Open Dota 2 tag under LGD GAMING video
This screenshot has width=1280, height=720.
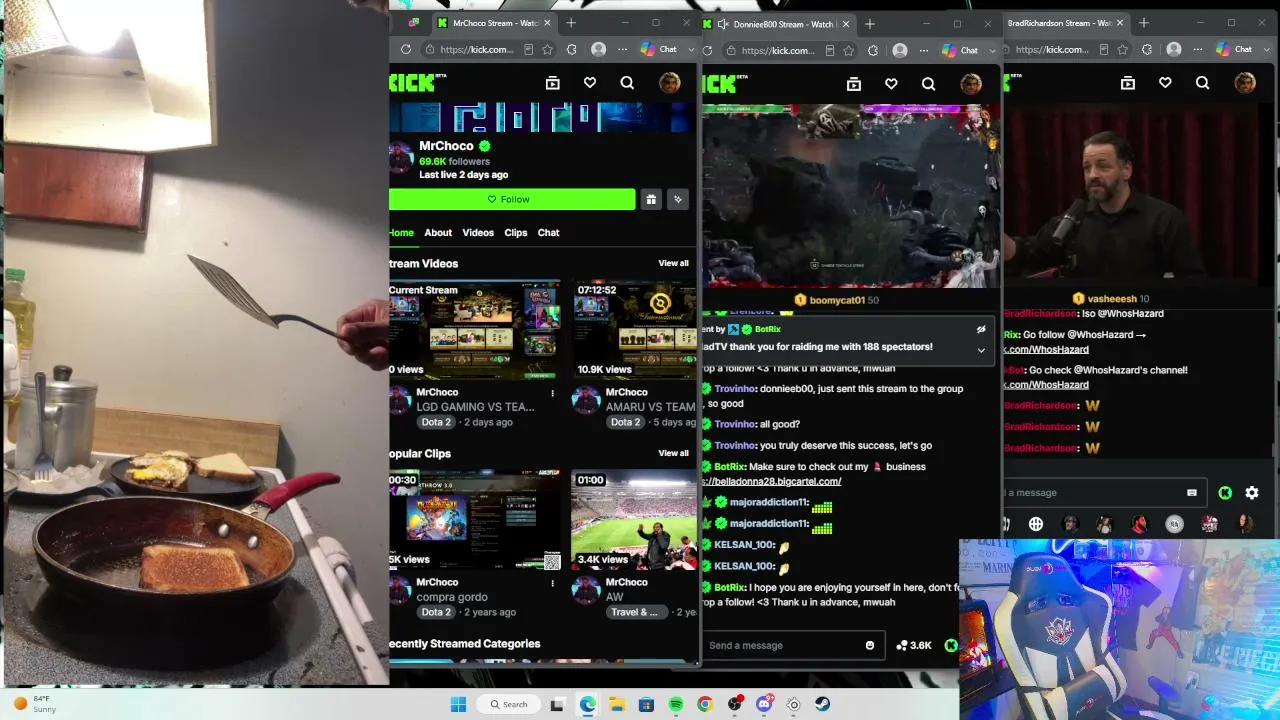(436, 423)
